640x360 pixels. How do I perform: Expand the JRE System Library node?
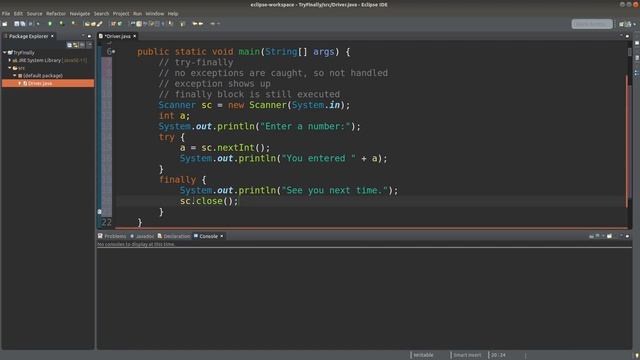click(x=10, y=60)
